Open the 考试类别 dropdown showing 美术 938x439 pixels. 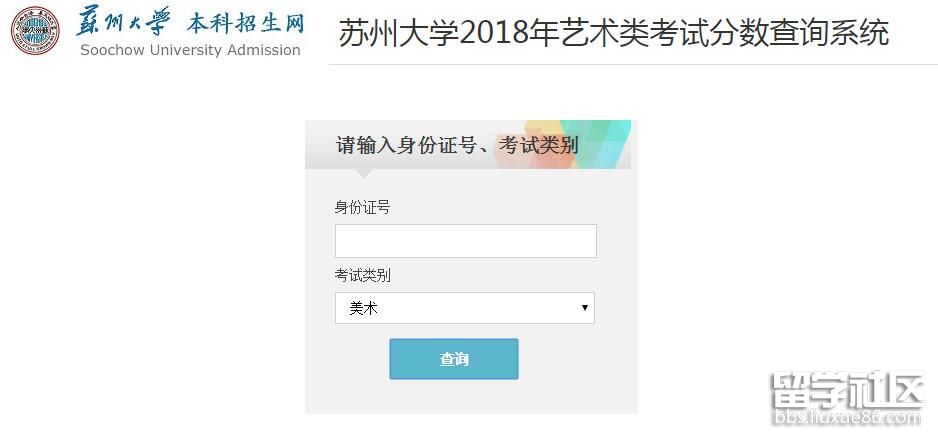pos(464,308)
